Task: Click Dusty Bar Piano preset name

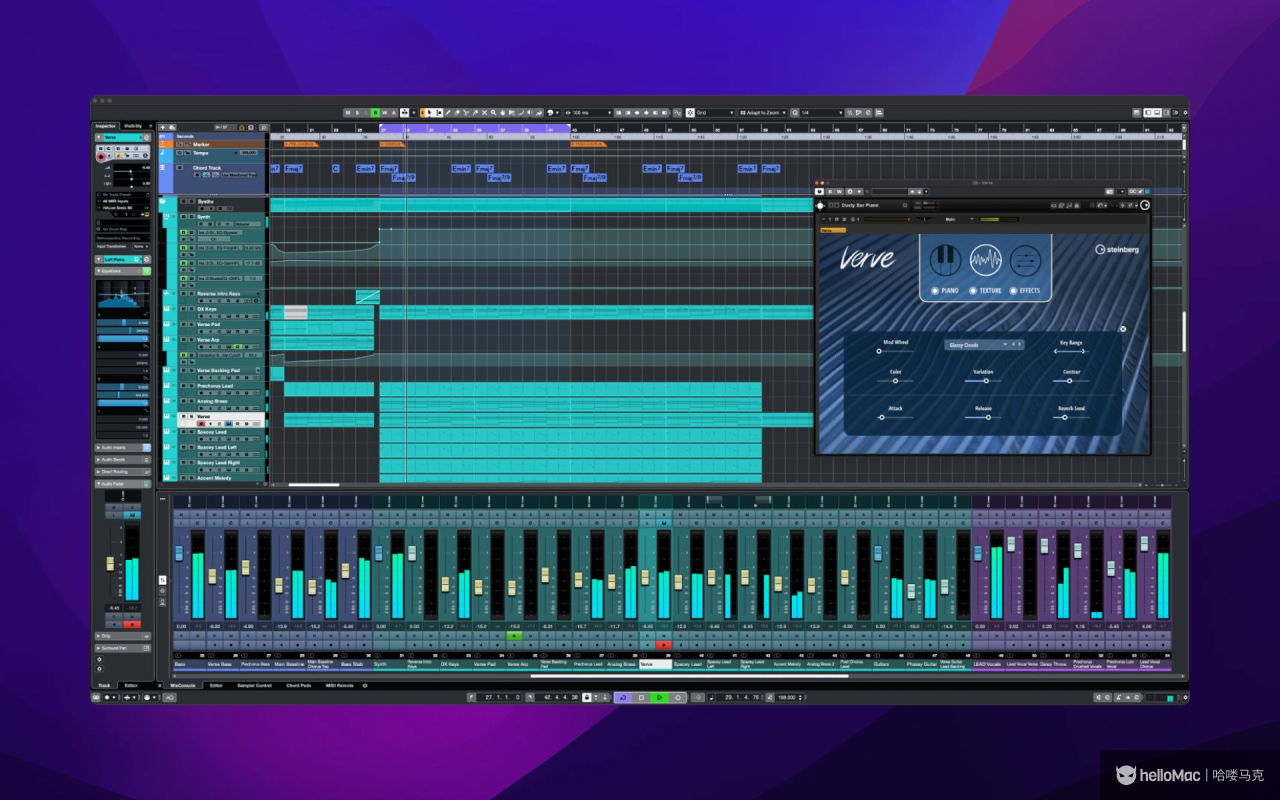Action: pos(860,205)
